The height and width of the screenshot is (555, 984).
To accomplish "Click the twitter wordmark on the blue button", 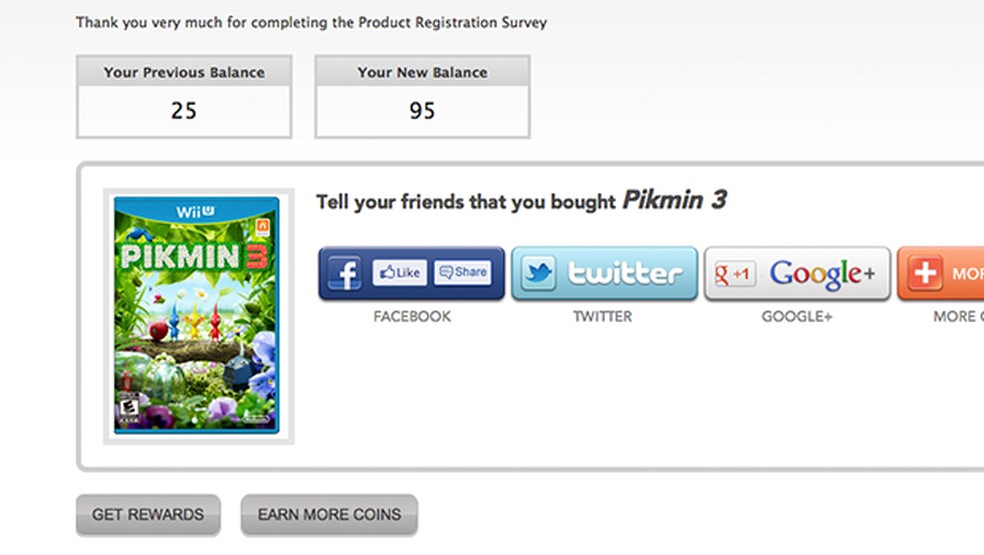I will pos(625,273).
